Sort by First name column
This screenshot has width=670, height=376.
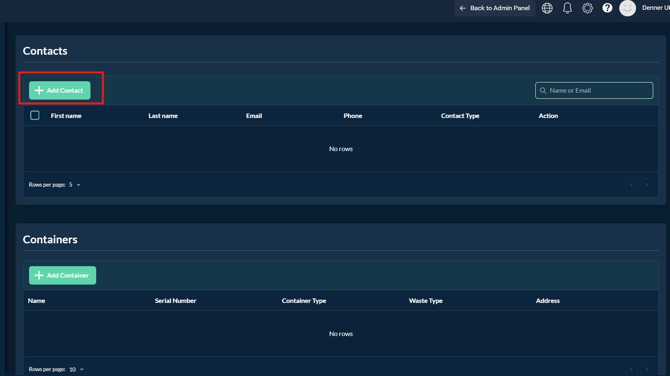(66, 116)
